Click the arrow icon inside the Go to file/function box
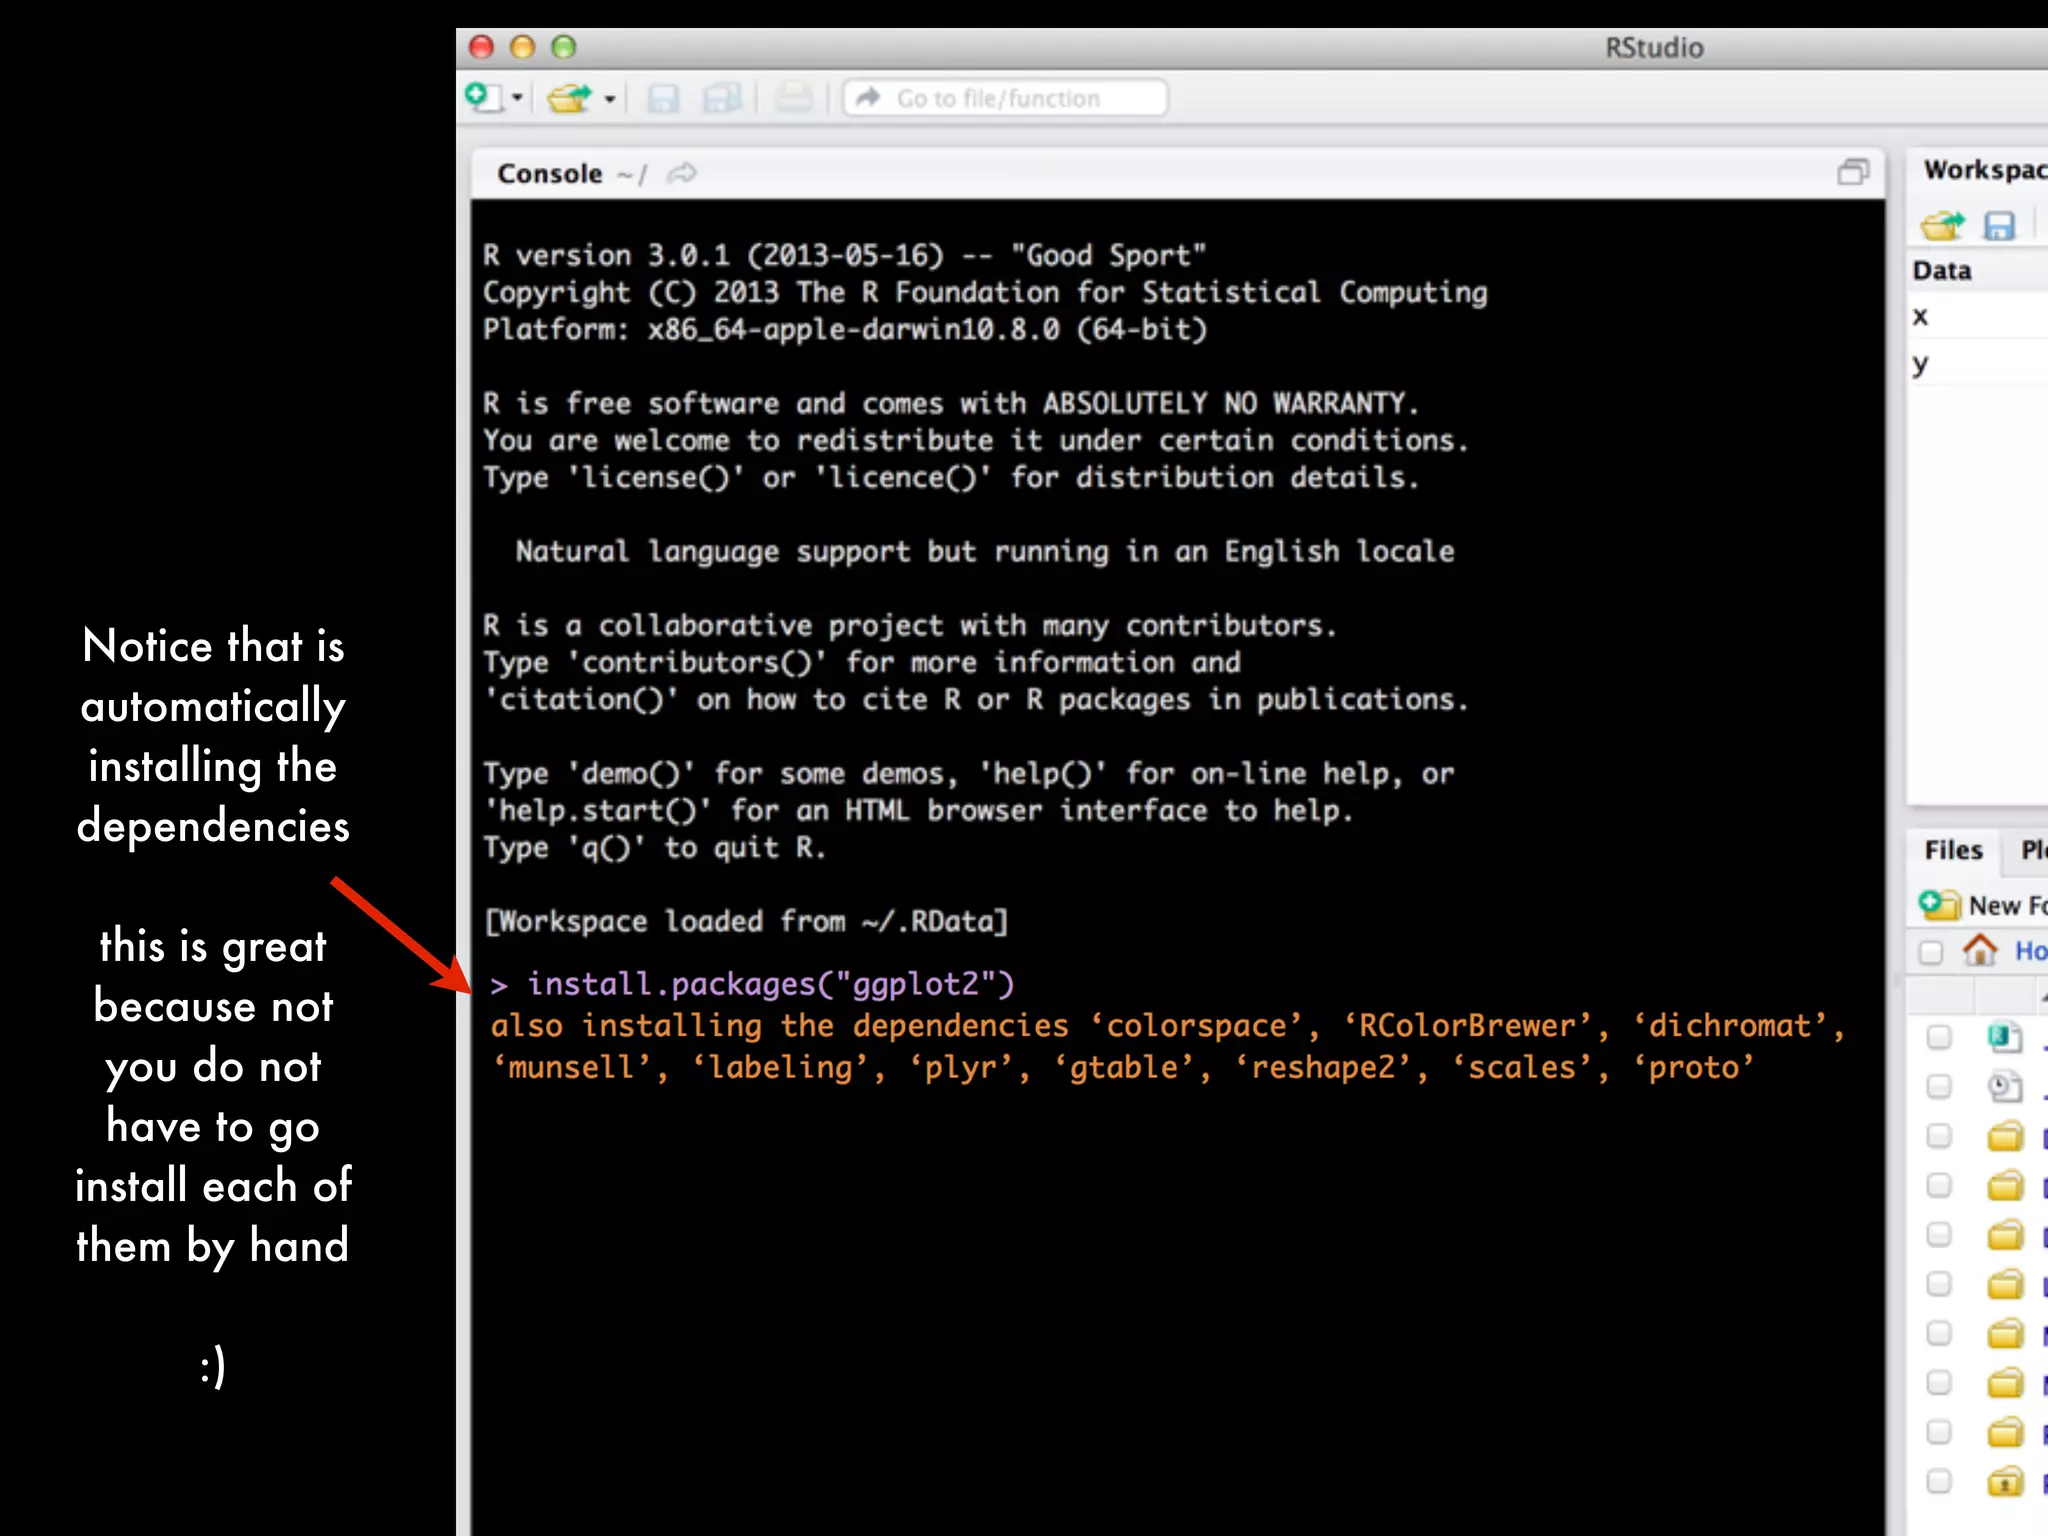This screenshot has width=2048, height=1536. point(868,97)
